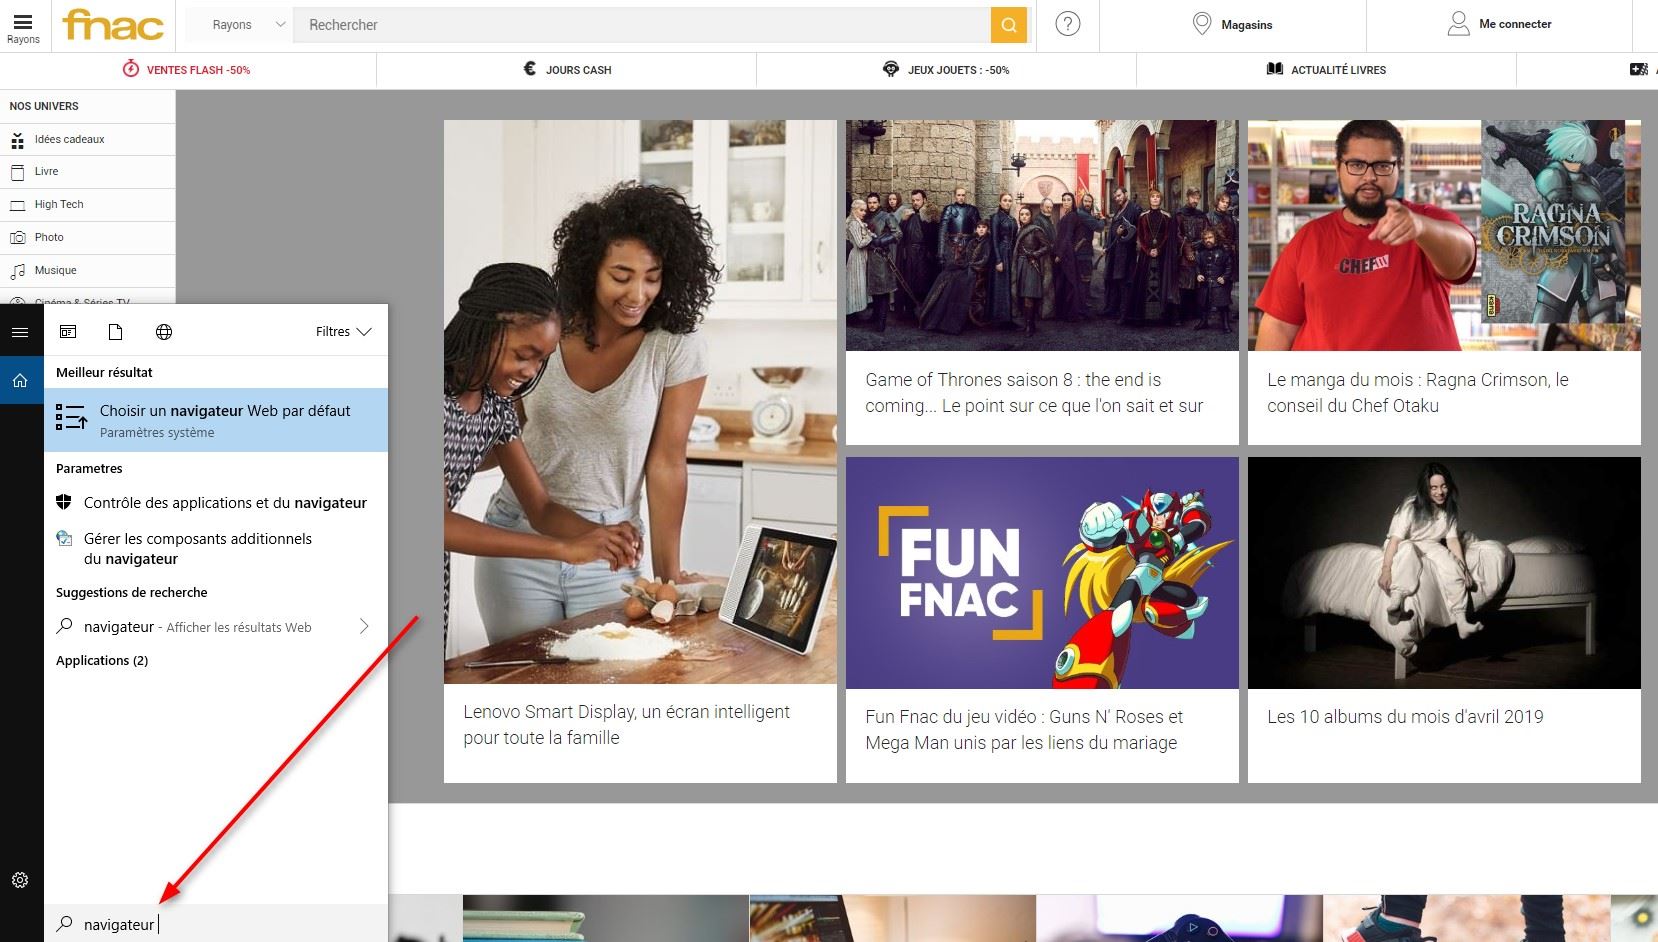Expand the Filtres dropdown
Image resolution: width=1658 pixels, height=942 pixels.
click(343, 332)
